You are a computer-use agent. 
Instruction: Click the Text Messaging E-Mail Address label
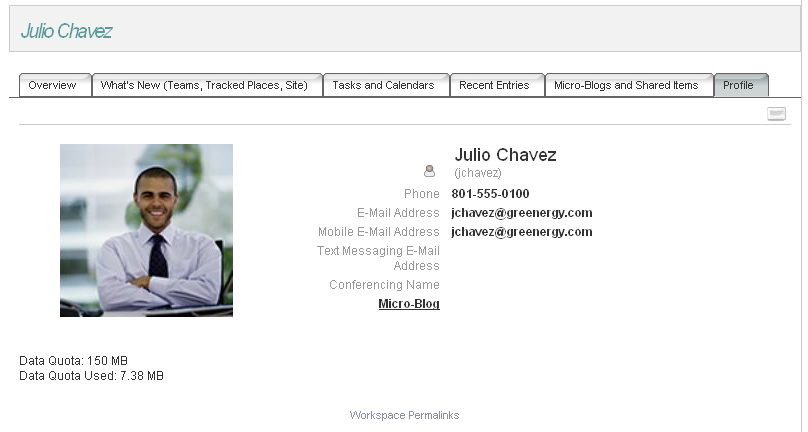(378, 258)
